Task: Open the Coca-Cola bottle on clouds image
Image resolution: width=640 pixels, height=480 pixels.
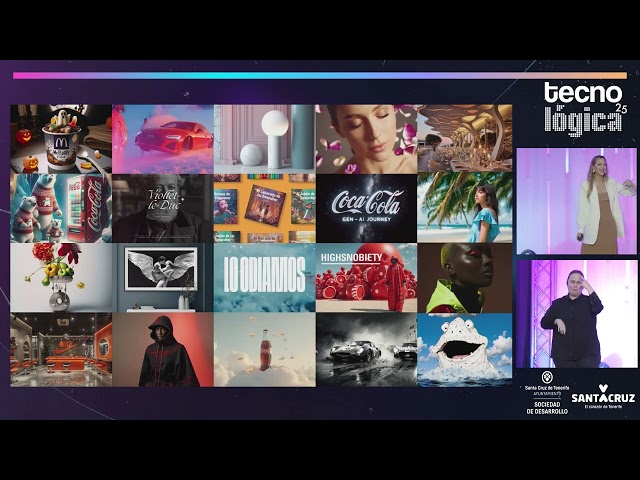Action: pos(264,350)
